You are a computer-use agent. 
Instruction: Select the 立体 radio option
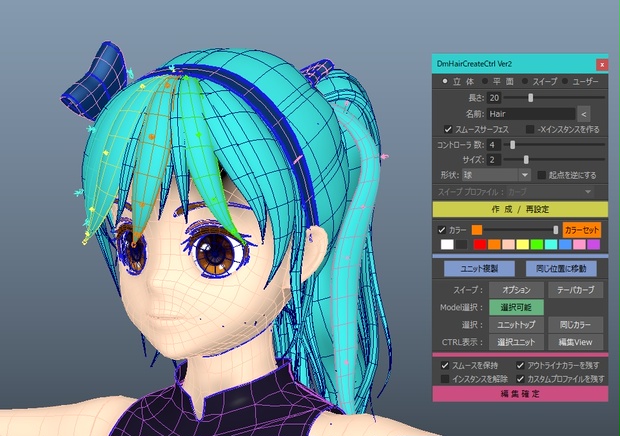click(445, 81)
